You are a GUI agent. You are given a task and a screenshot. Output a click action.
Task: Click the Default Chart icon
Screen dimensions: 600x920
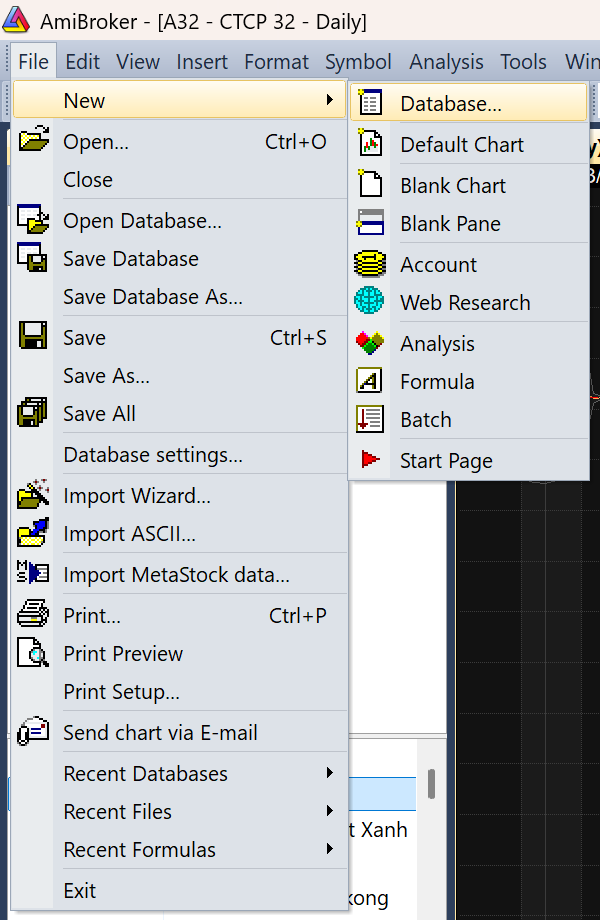coord(370,143)
